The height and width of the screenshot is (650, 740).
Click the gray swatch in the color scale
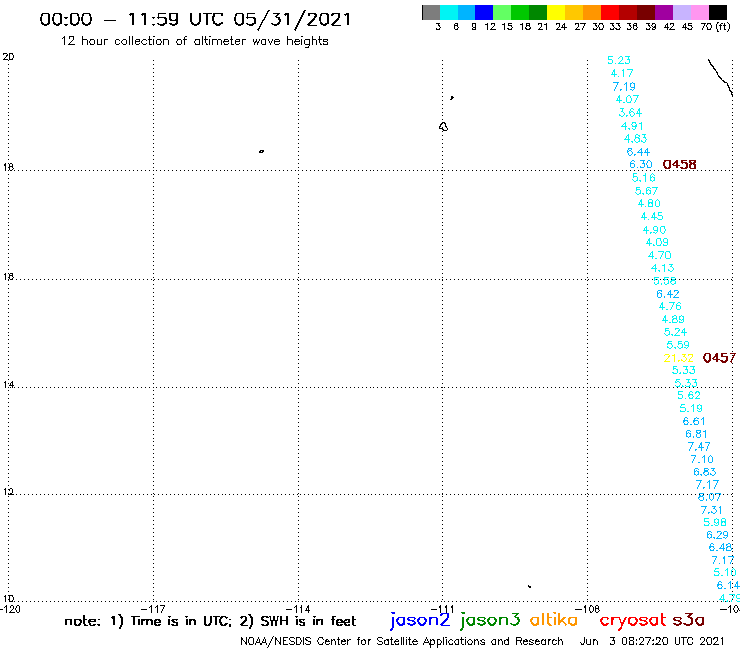click(x=431, y=12)
